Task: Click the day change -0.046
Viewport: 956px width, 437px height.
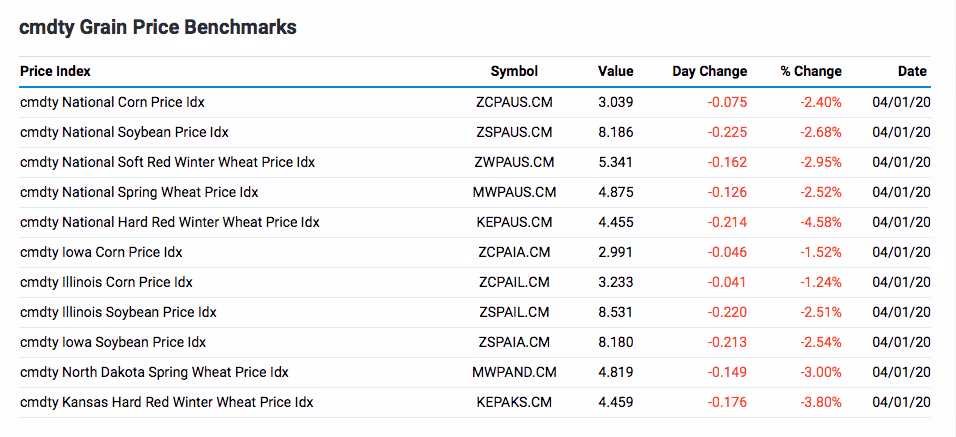Action: (727, 252)
